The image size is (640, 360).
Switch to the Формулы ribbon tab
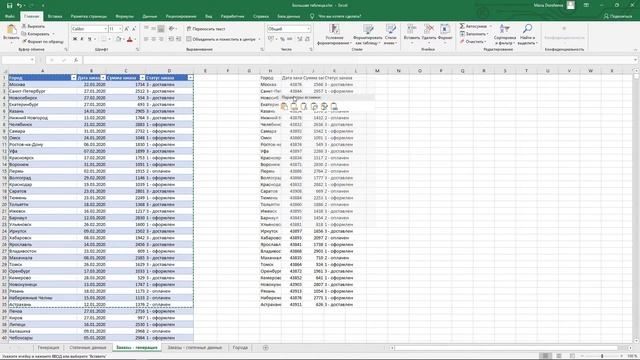(x=124, y=16)
